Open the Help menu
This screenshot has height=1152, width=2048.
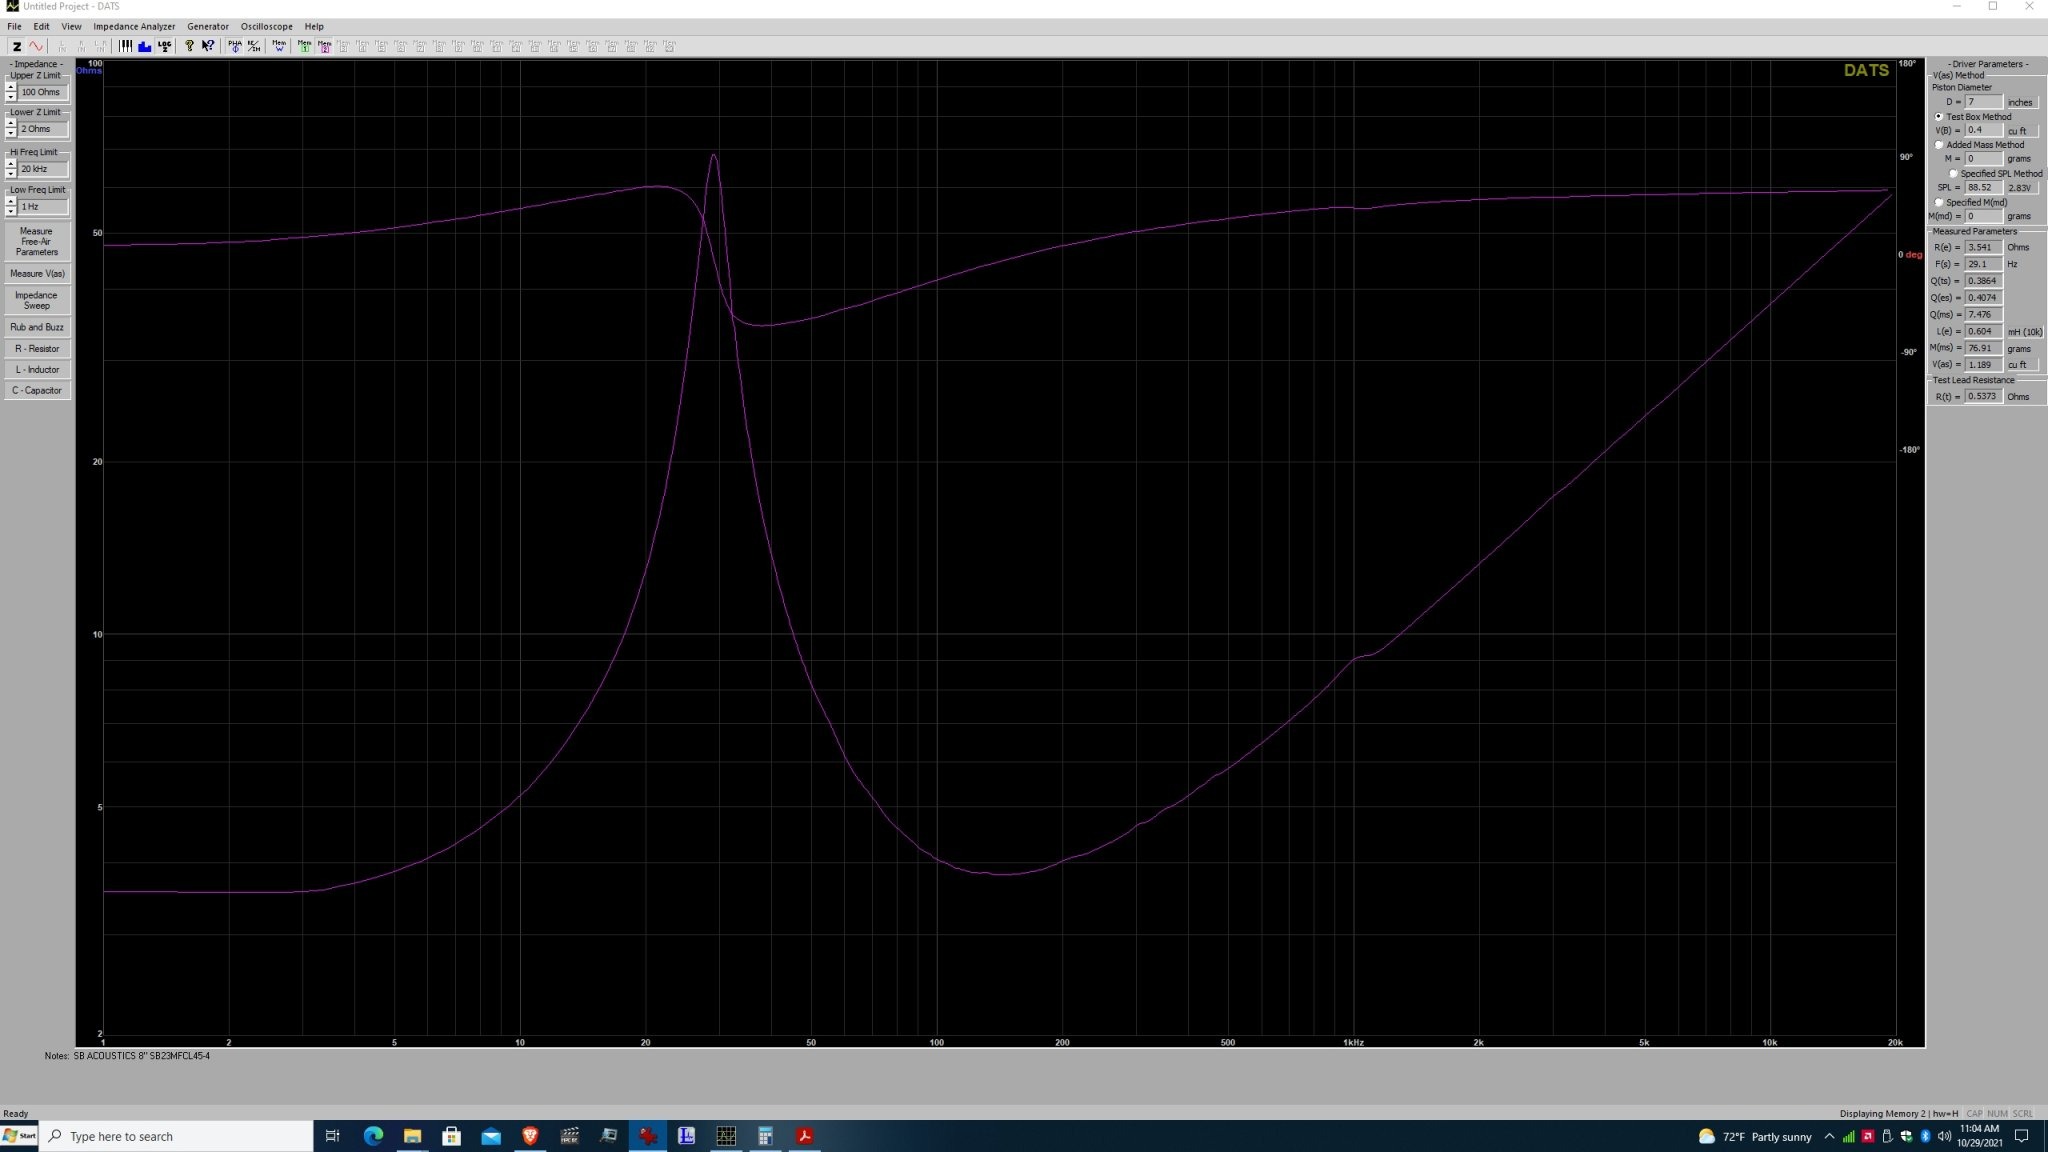pyautogui.click(x=314, y=27)
